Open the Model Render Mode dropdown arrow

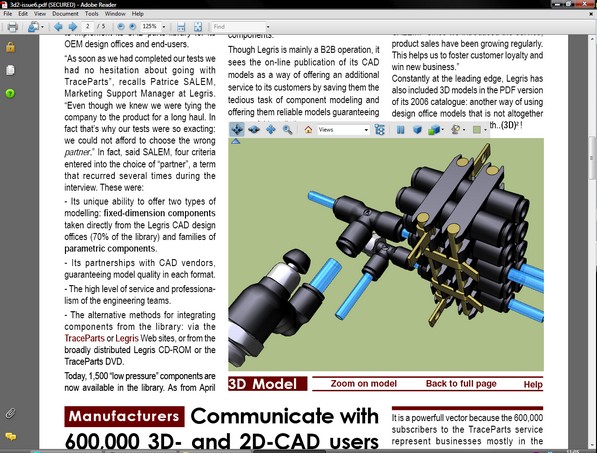(x=443, y=130)
